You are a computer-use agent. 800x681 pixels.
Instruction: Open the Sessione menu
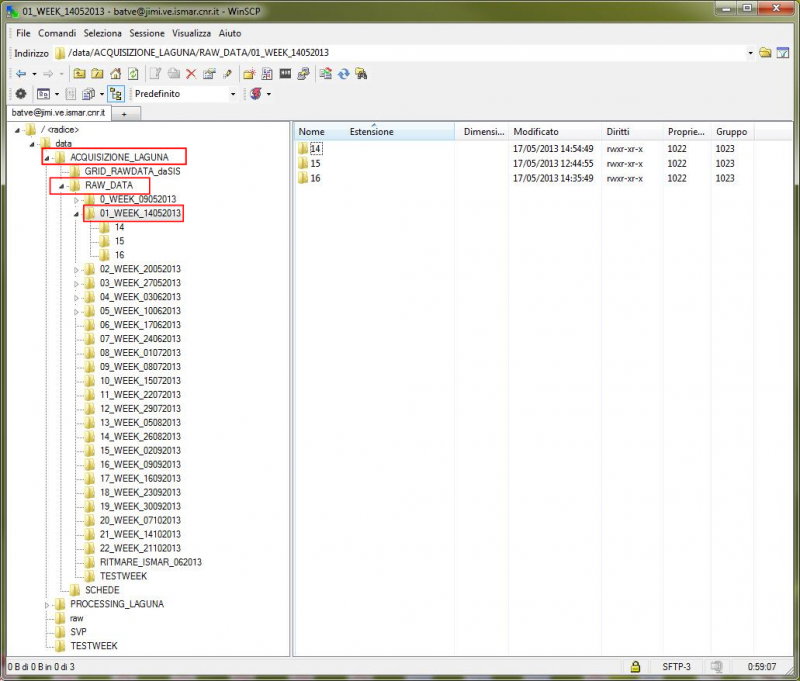point(147,33)
